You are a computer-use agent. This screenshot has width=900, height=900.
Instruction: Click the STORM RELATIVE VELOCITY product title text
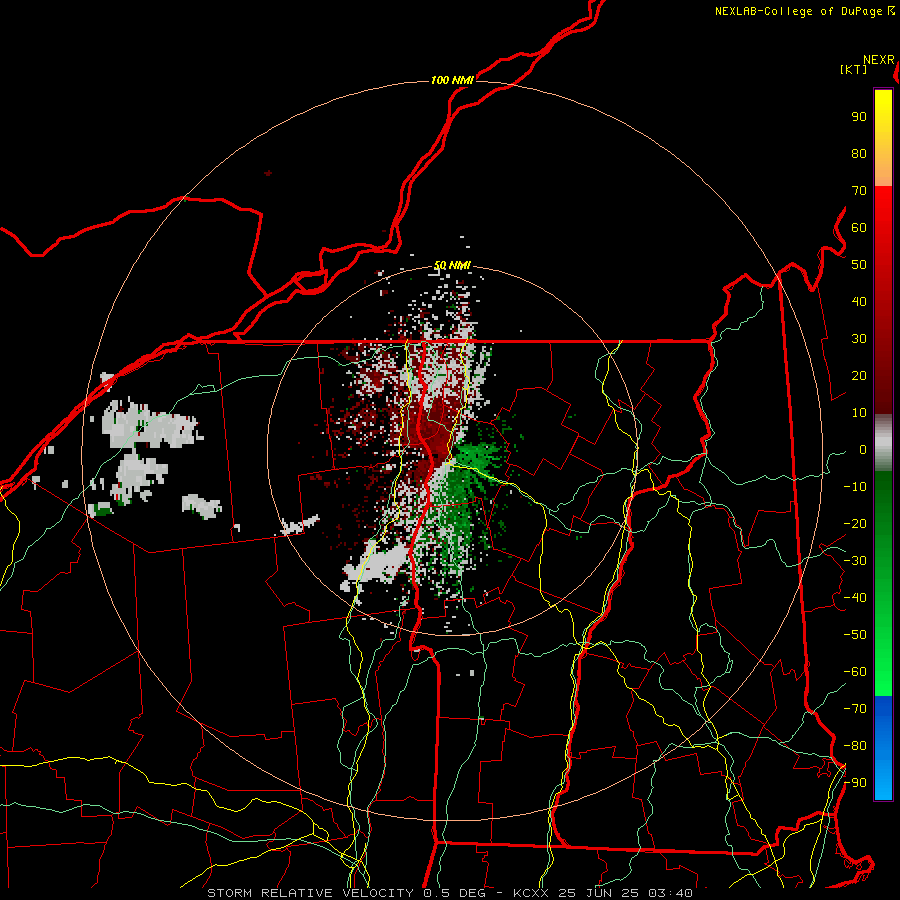(310, 893)
